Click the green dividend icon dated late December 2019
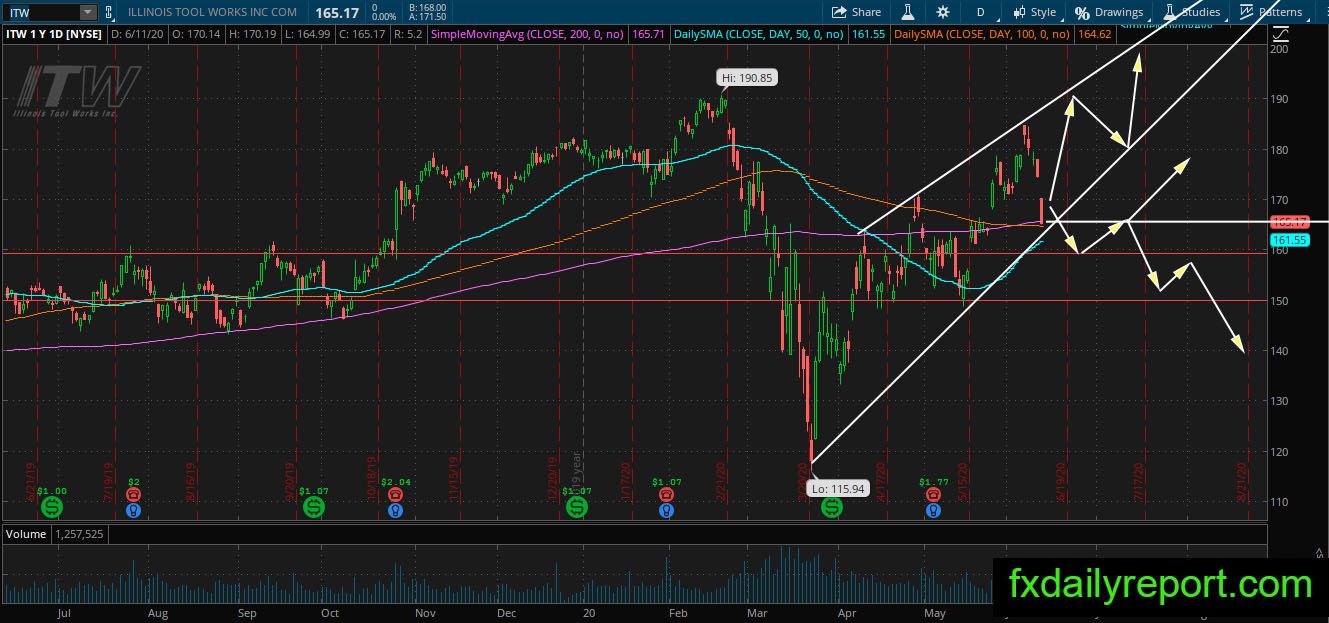The image size is (1329, 623). pyautogui.click(x=577, y=508)
